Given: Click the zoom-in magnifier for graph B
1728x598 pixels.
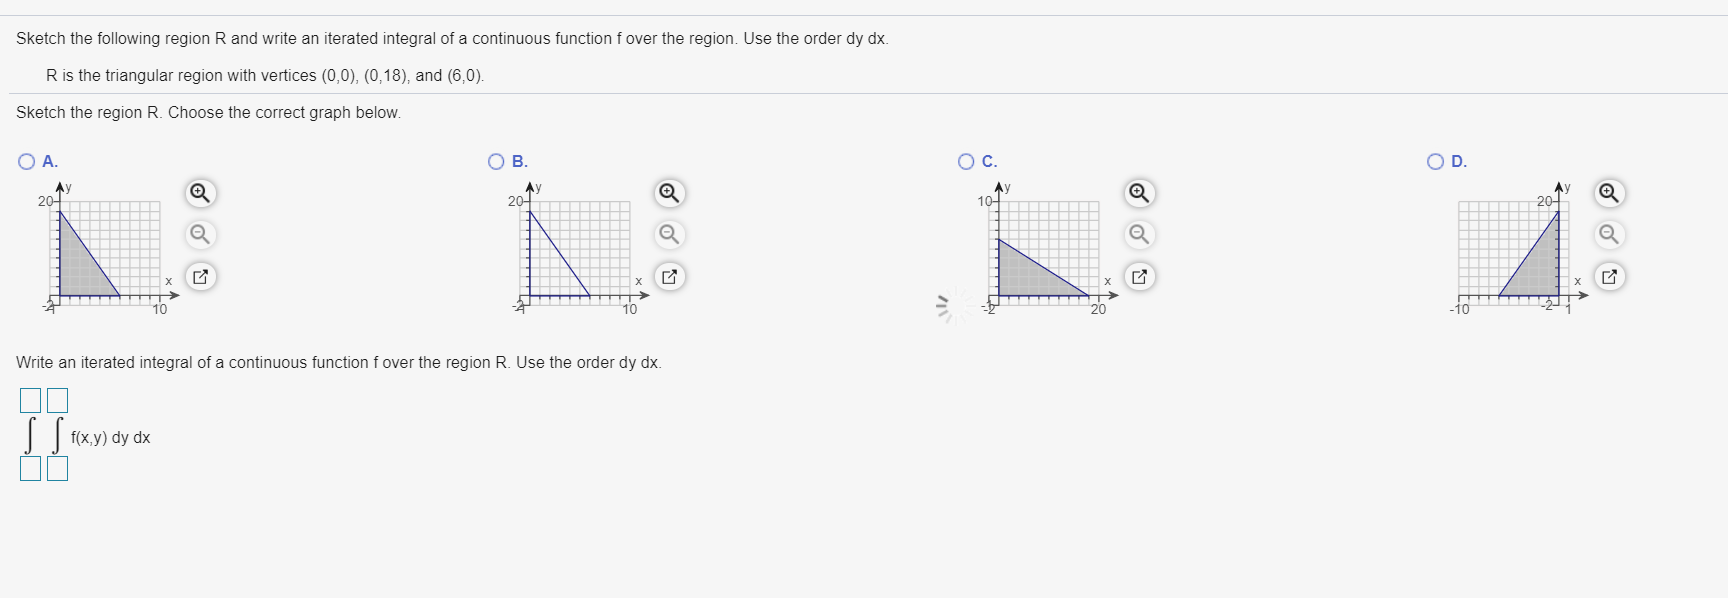Looking at the screenshot, I should (x=668, y=193).
